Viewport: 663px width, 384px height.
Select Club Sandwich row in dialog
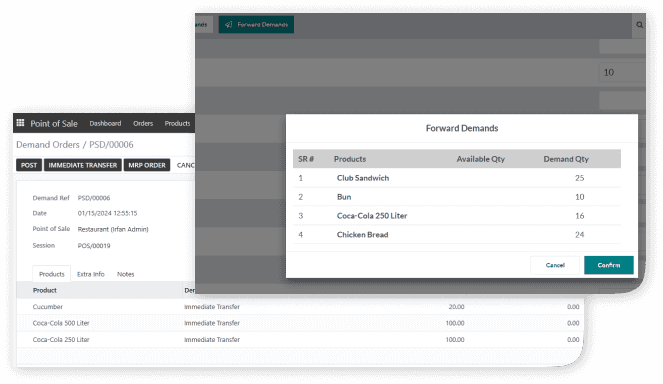[457, 178]
